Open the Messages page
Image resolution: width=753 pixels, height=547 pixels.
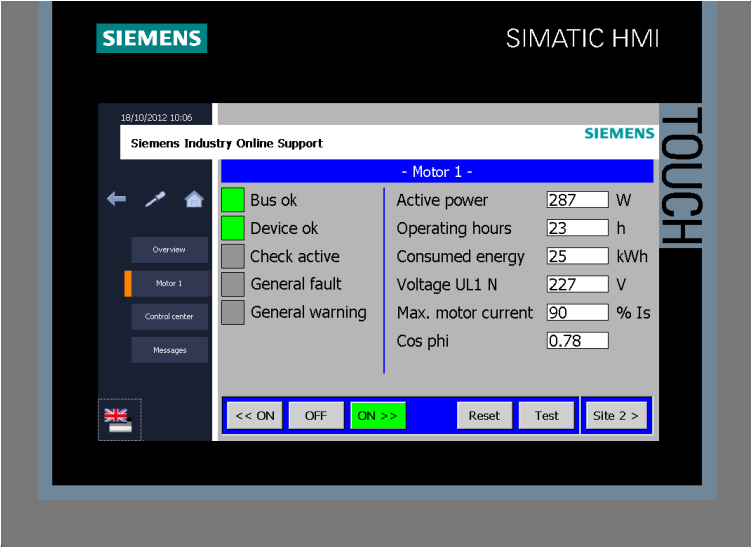tap(169, 350)
